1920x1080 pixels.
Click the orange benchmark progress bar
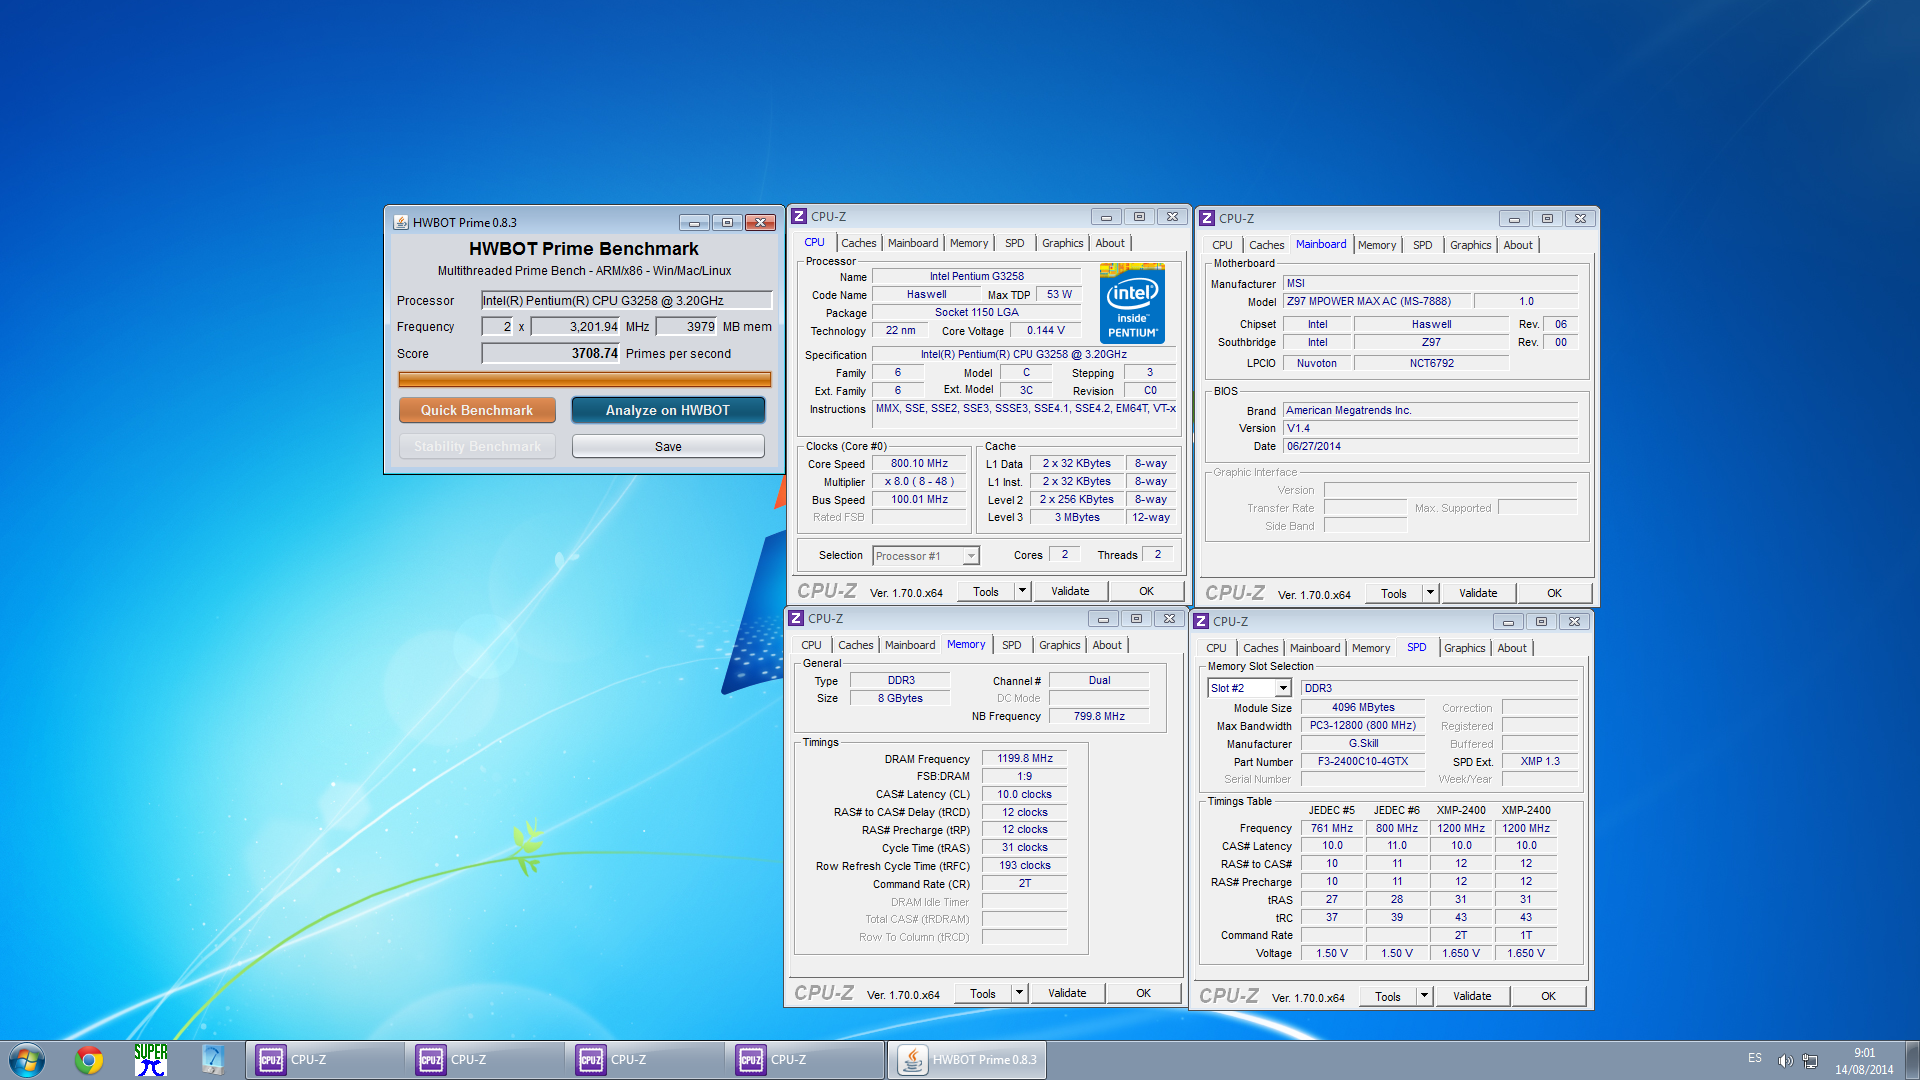(x=584, y=379)
